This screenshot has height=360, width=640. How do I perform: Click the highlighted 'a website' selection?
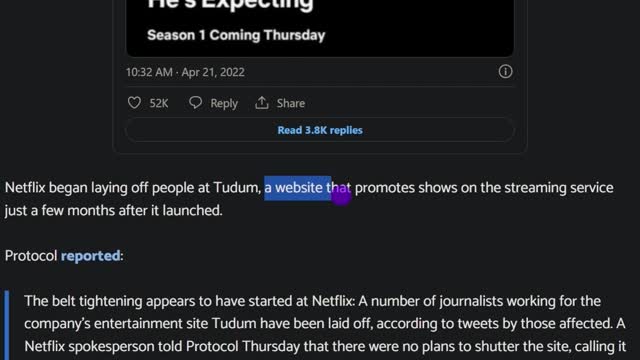(293, 188)
